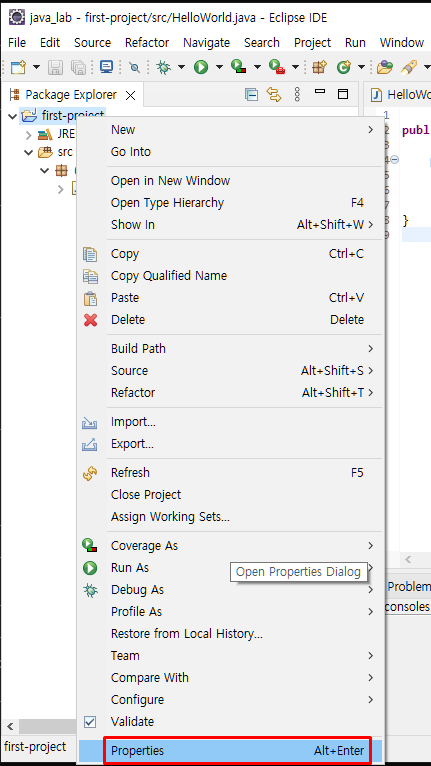Click the Save toolbar icon
Viewport: 431px width, 766px height.
[x=55, y=67]
